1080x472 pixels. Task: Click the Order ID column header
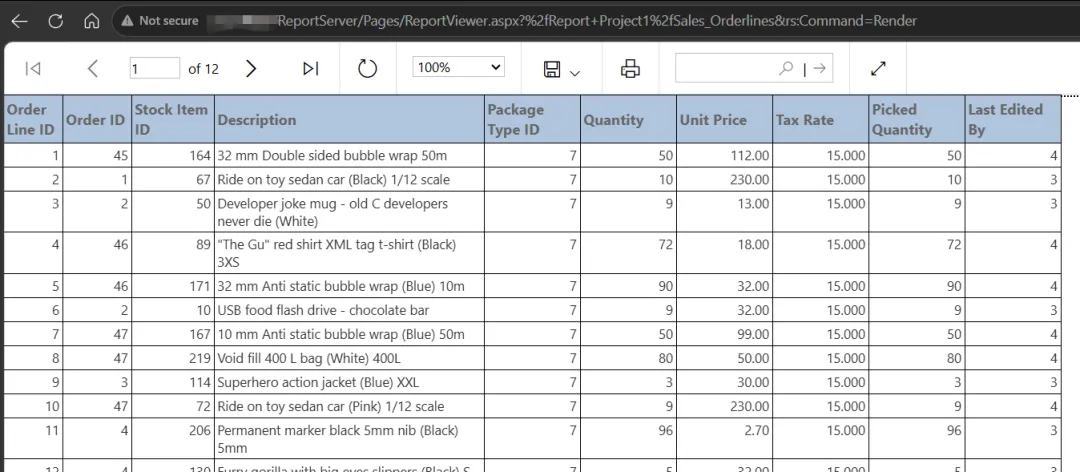tap(97, 119)
